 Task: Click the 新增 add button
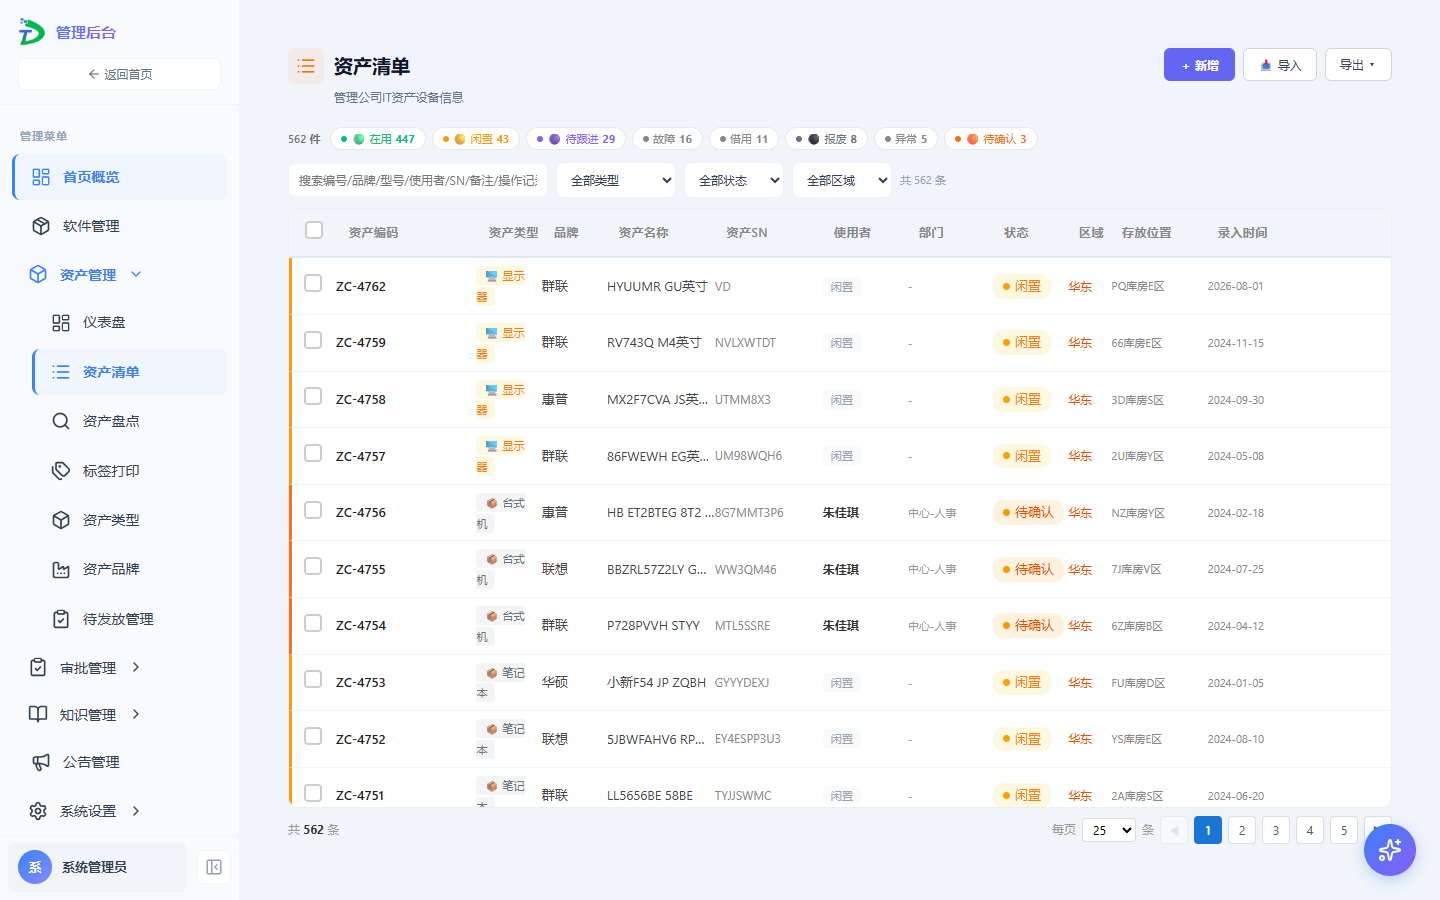point(1199,65)
